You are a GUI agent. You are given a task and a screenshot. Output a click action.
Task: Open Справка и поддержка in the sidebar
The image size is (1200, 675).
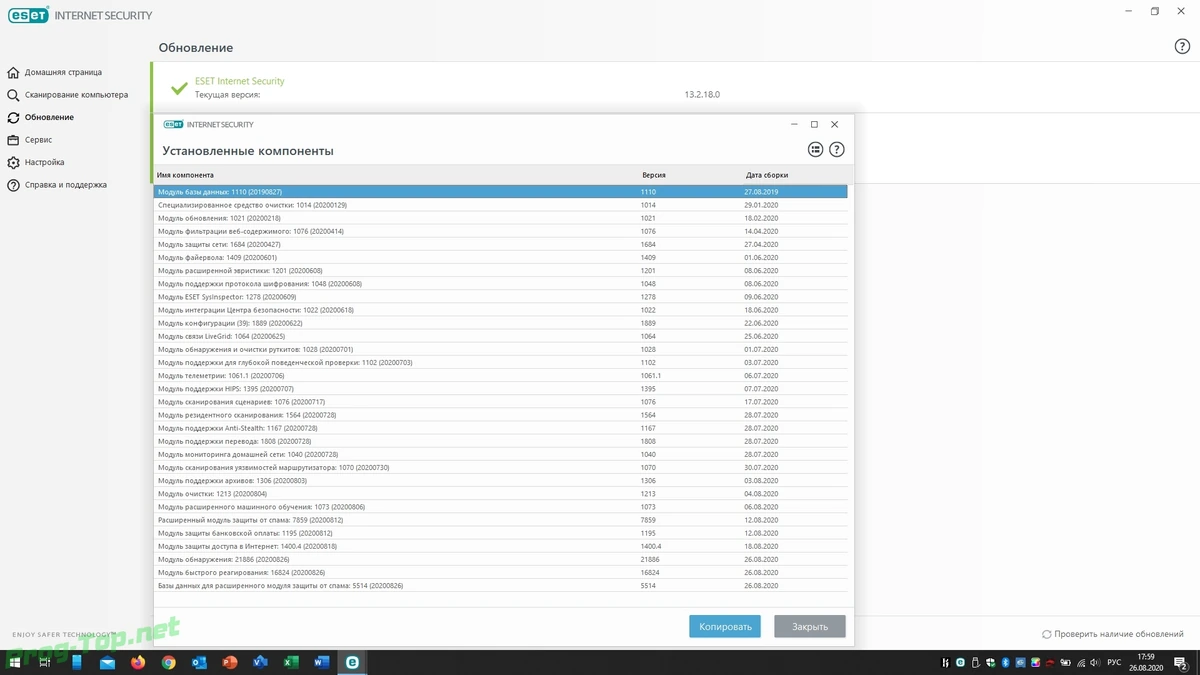(66, 185)
